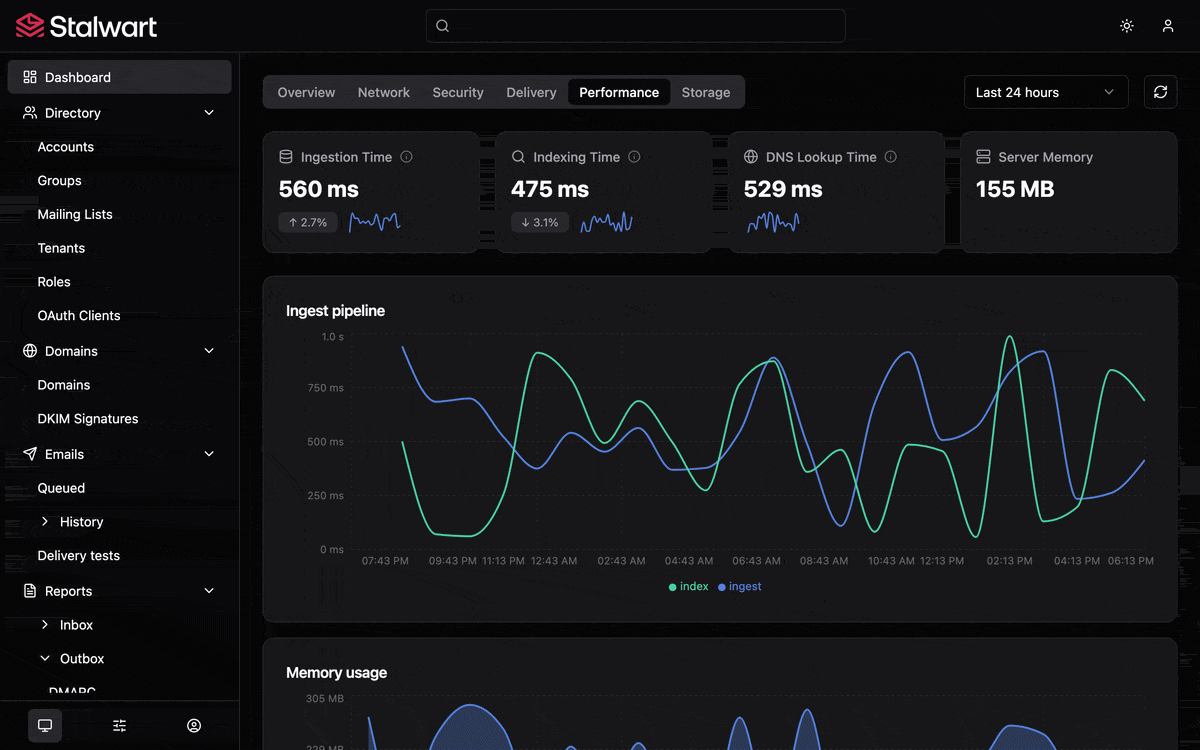Image resolution: width=1200 pixels, height=750 pixels.
Task: Collapse the Reports section
Action: [209, 591]
